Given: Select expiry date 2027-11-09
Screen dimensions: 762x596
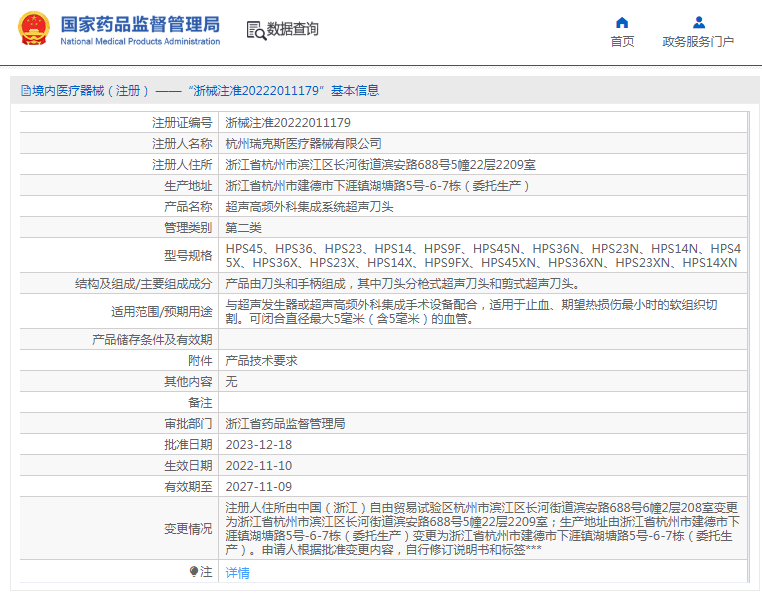Looking at the screenshot, I should click(x=259, y=487).
